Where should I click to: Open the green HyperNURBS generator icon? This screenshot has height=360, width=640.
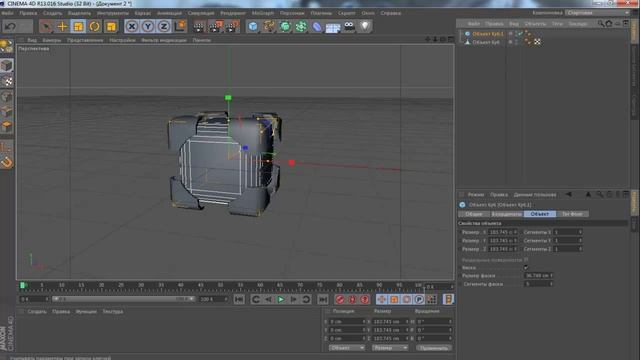[285, 27]
